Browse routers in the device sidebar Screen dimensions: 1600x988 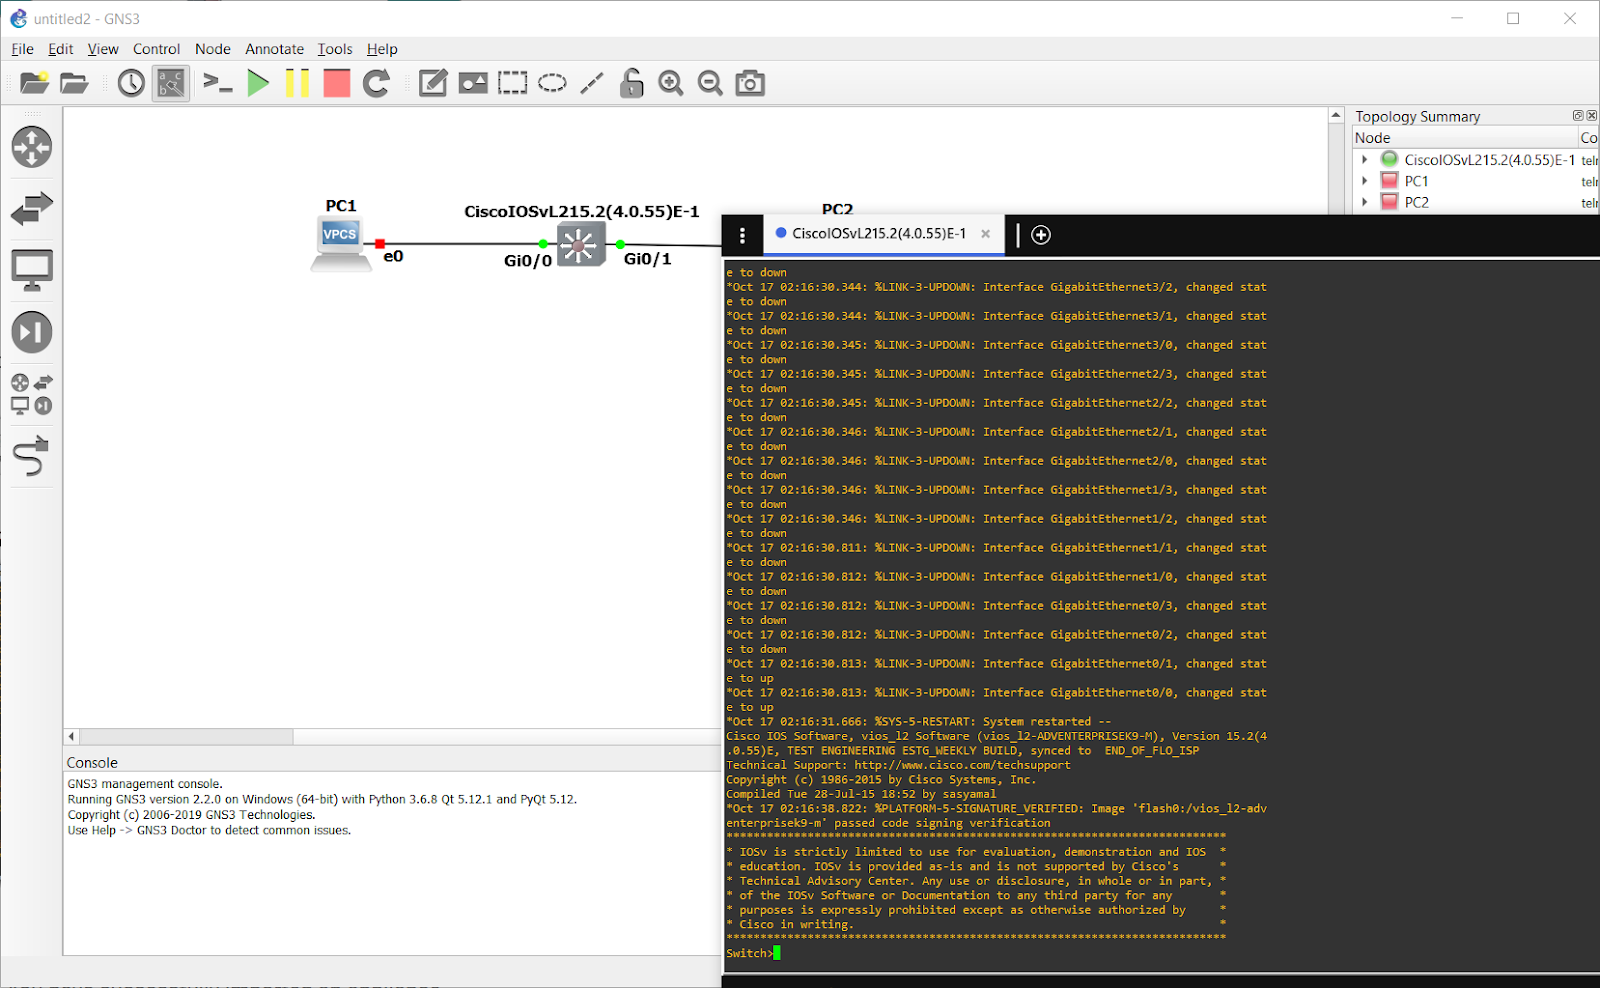pos(32,147)
